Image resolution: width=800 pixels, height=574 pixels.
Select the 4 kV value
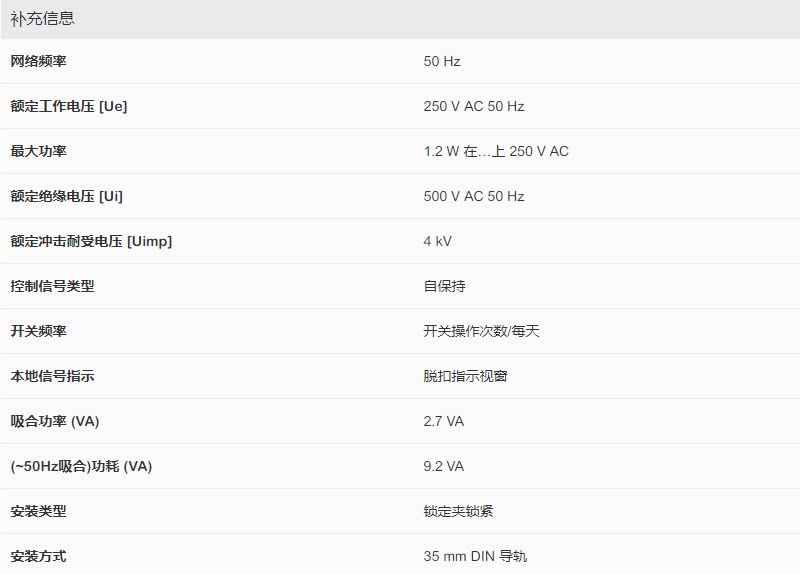[438, 241]
